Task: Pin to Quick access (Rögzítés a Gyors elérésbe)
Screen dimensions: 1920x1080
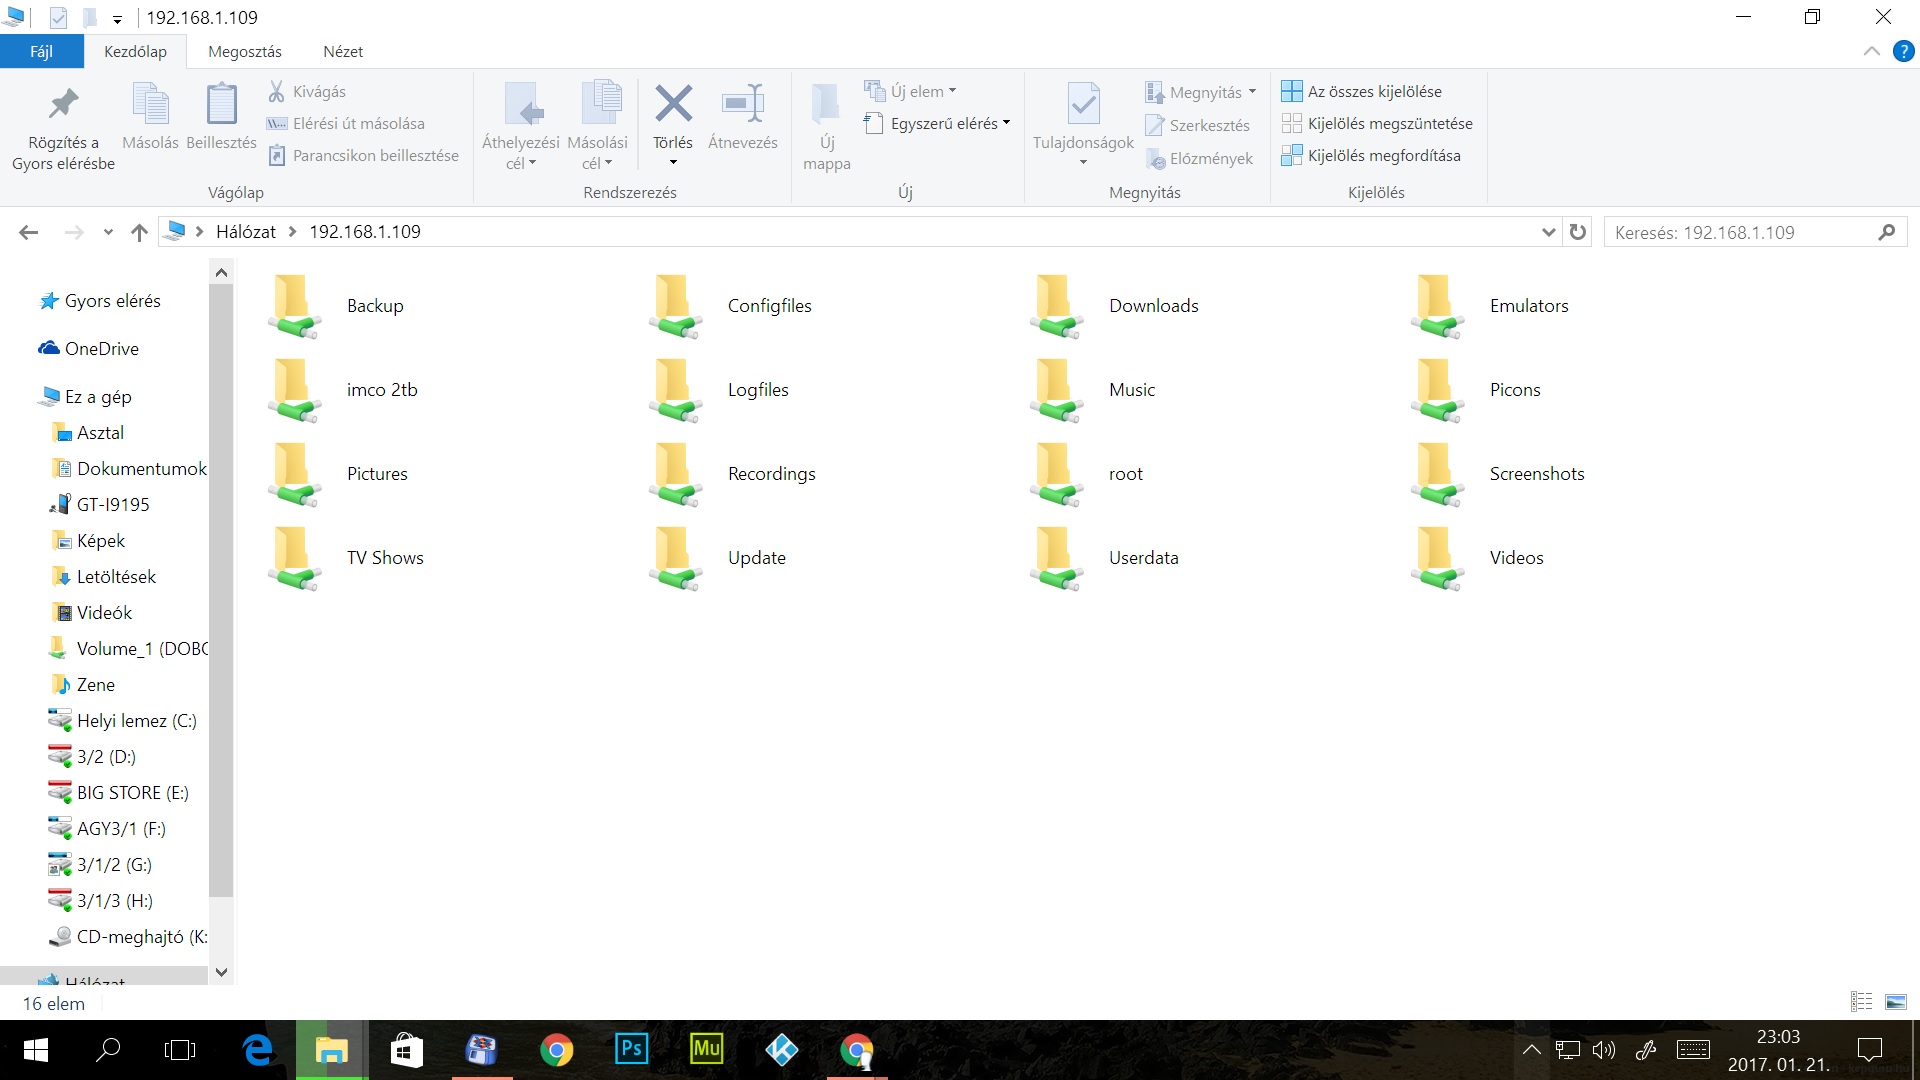Action: [63, 127]
